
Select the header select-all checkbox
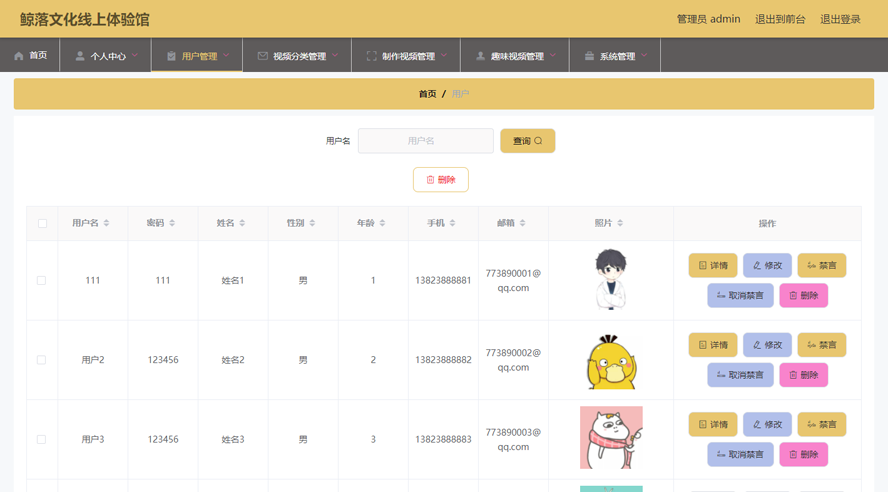42,223
